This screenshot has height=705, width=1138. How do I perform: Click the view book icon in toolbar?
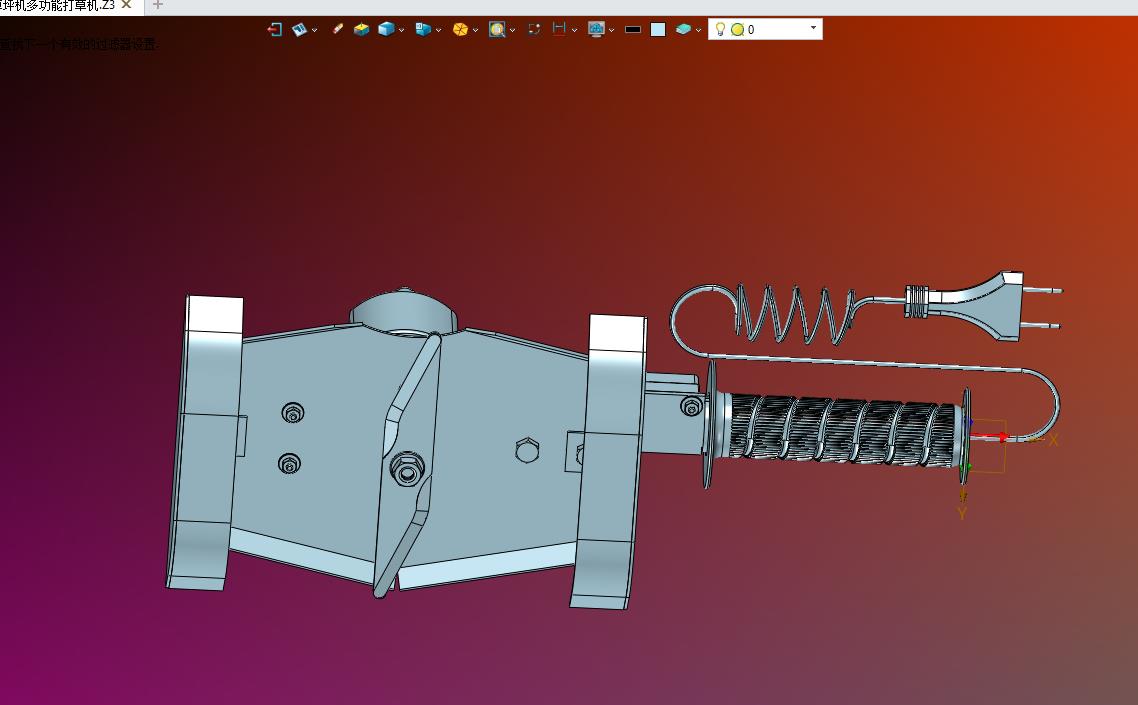pos(299,29)
